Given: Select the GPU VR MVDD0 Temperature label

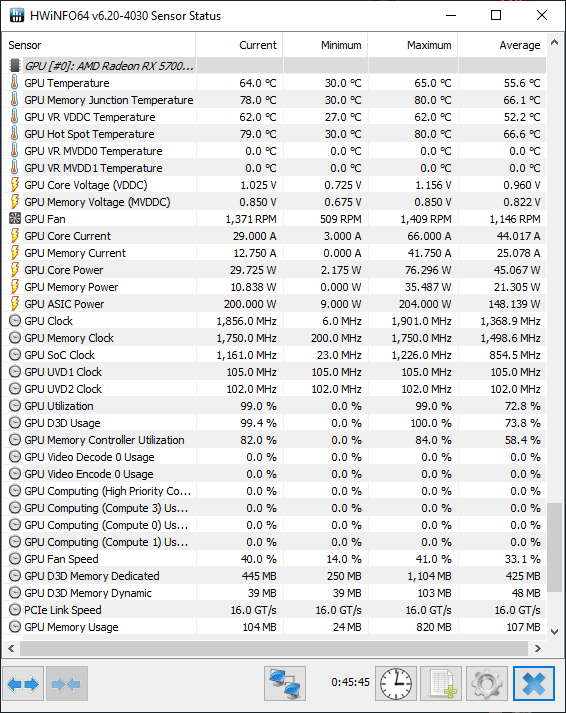Looking at the screenshot, I should pos(93,151).
